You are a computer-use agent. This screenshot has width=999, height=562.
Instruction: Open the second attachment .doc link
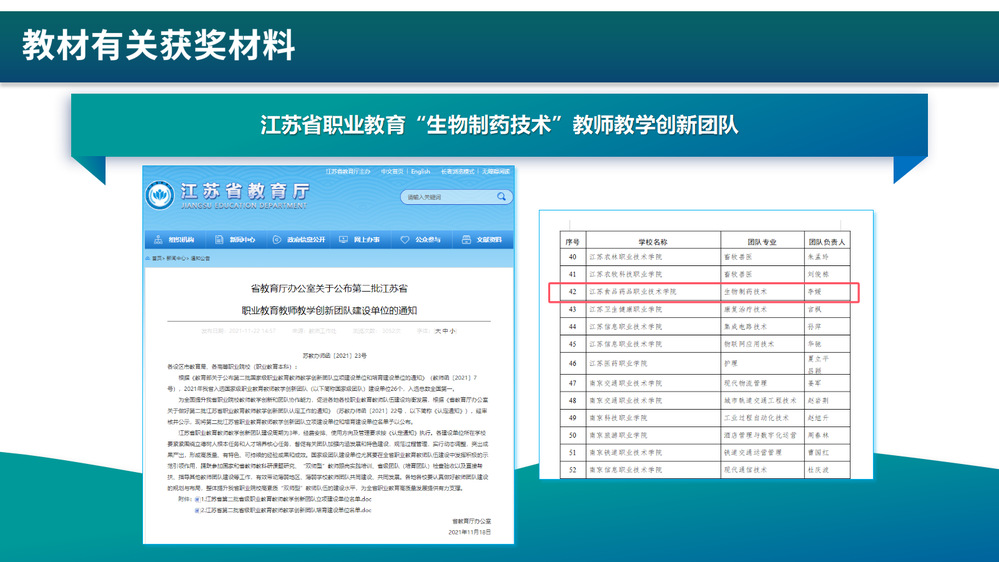tap(286, 509)
